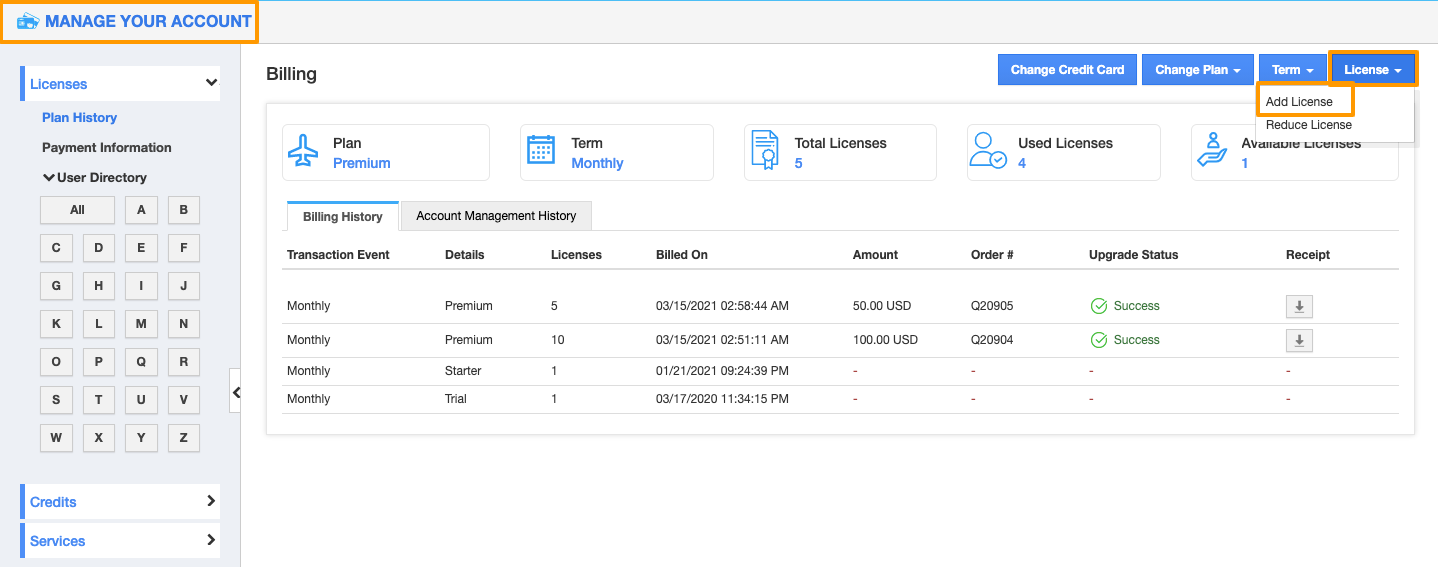1438x567 pixels.
Task: Switch to Account Management History tab
Action: [496, 216]
